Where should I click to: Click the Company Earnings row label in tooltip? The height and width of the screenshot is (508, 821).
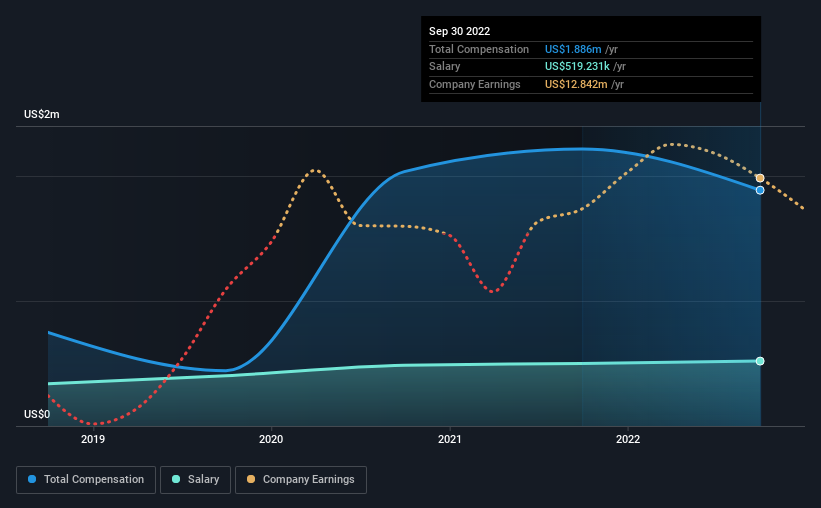pos(474,84)
